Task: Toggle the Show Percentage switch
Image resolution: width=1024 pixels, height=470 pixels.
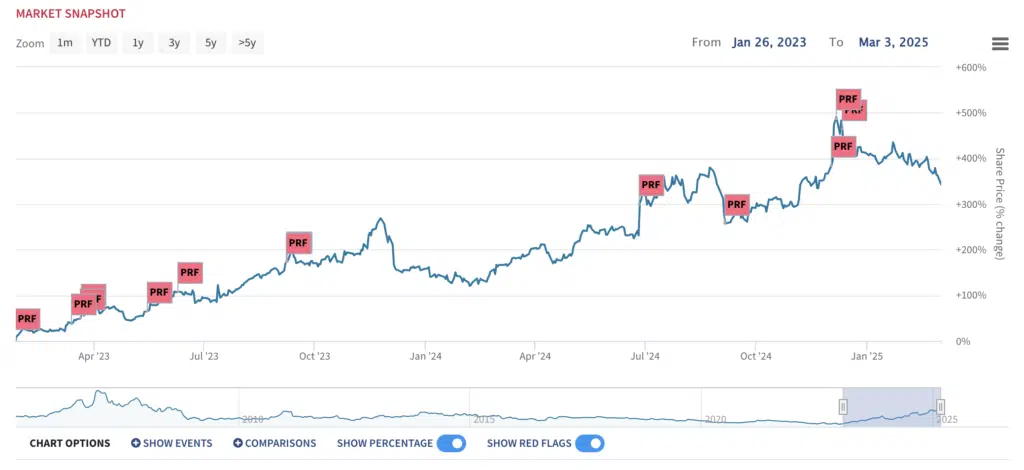Action: click(451, 443)
